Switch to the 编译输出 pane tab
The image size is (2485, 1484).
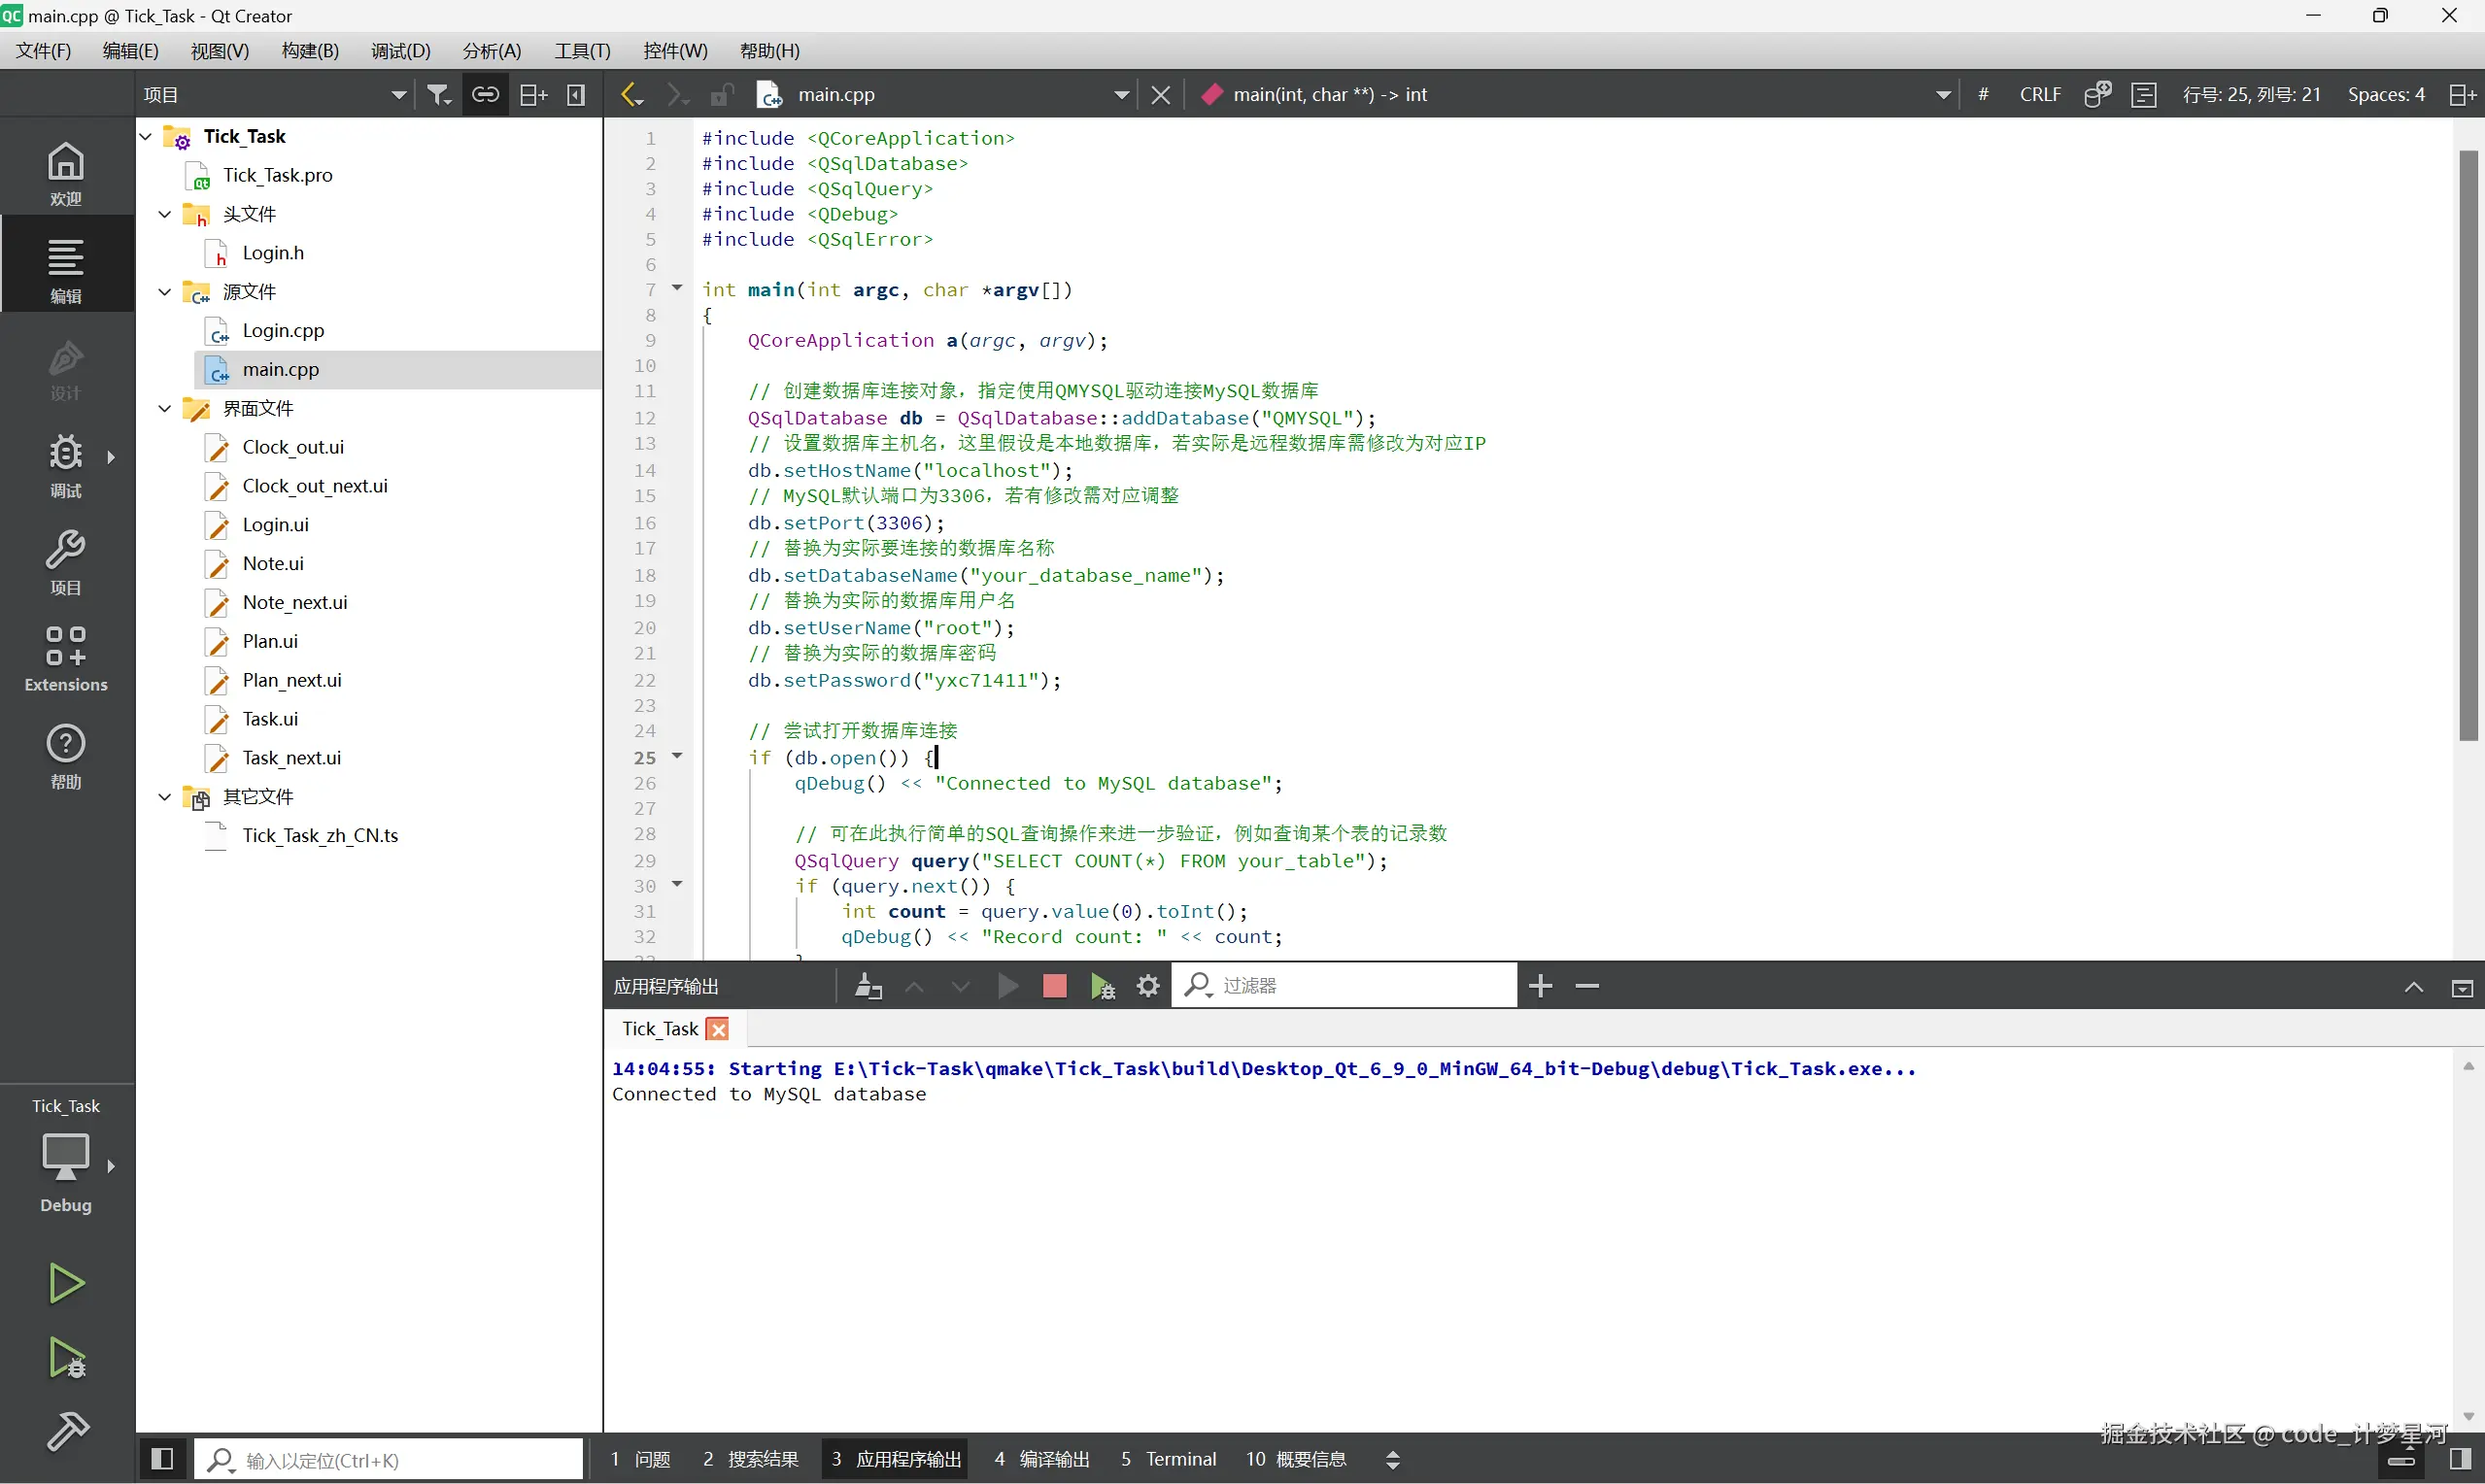coord(1042,1458)
